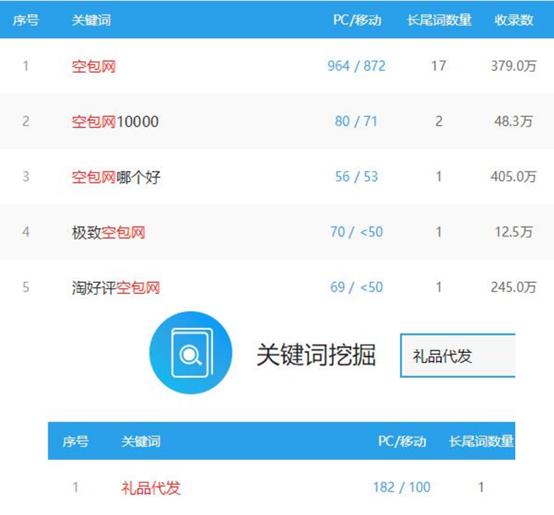Viewport: 554px width, 515px height.
Task: Click the 80 / 71 PC/mobile value
Action: (x=356, y=122)
